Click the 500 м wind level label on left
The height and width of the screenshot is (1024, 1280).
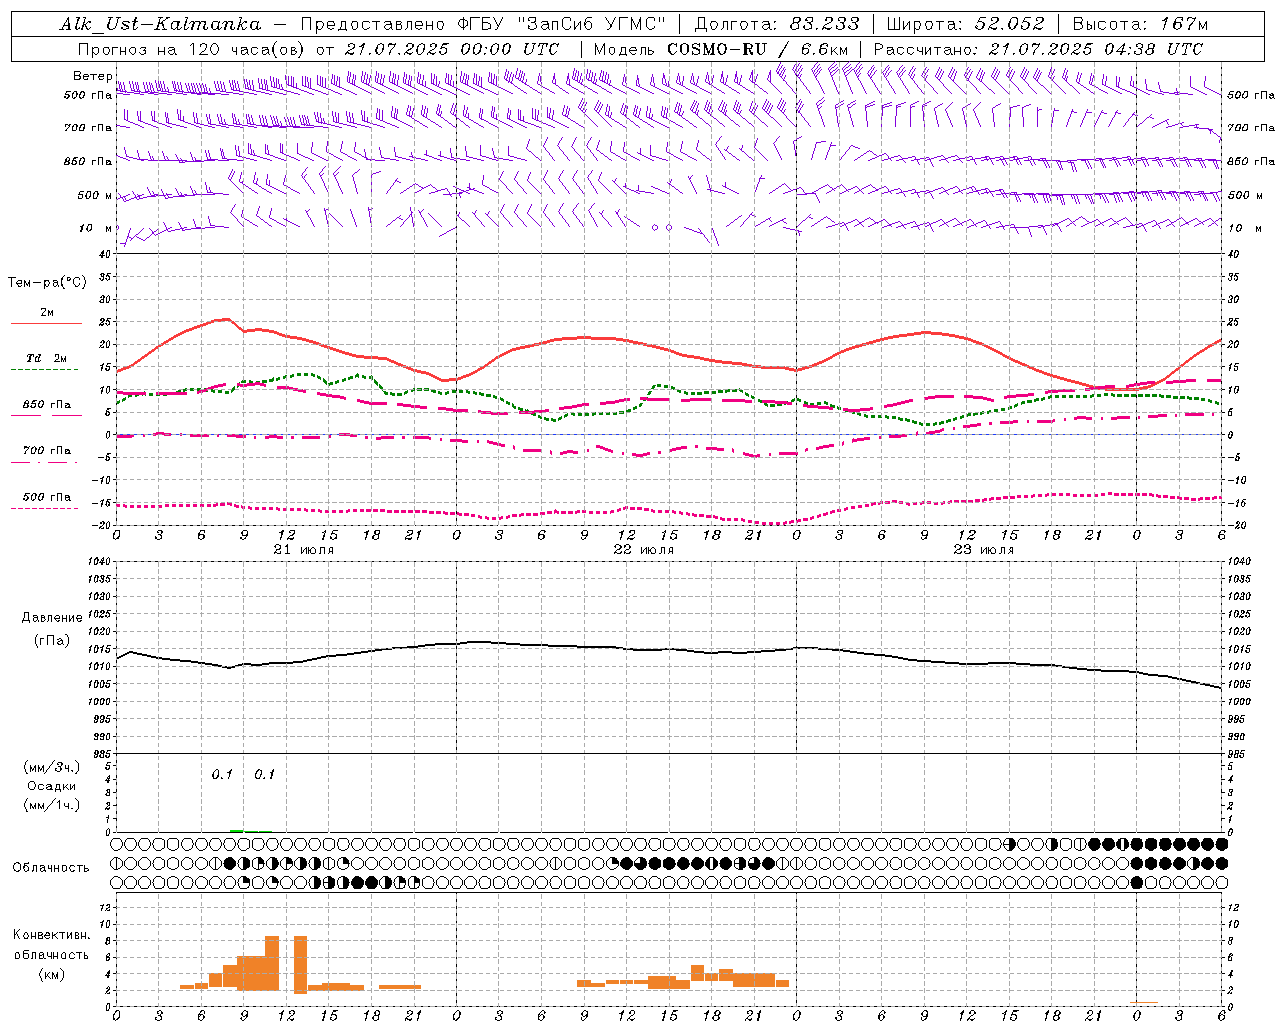pyautogui.click(x=95, y=195)
